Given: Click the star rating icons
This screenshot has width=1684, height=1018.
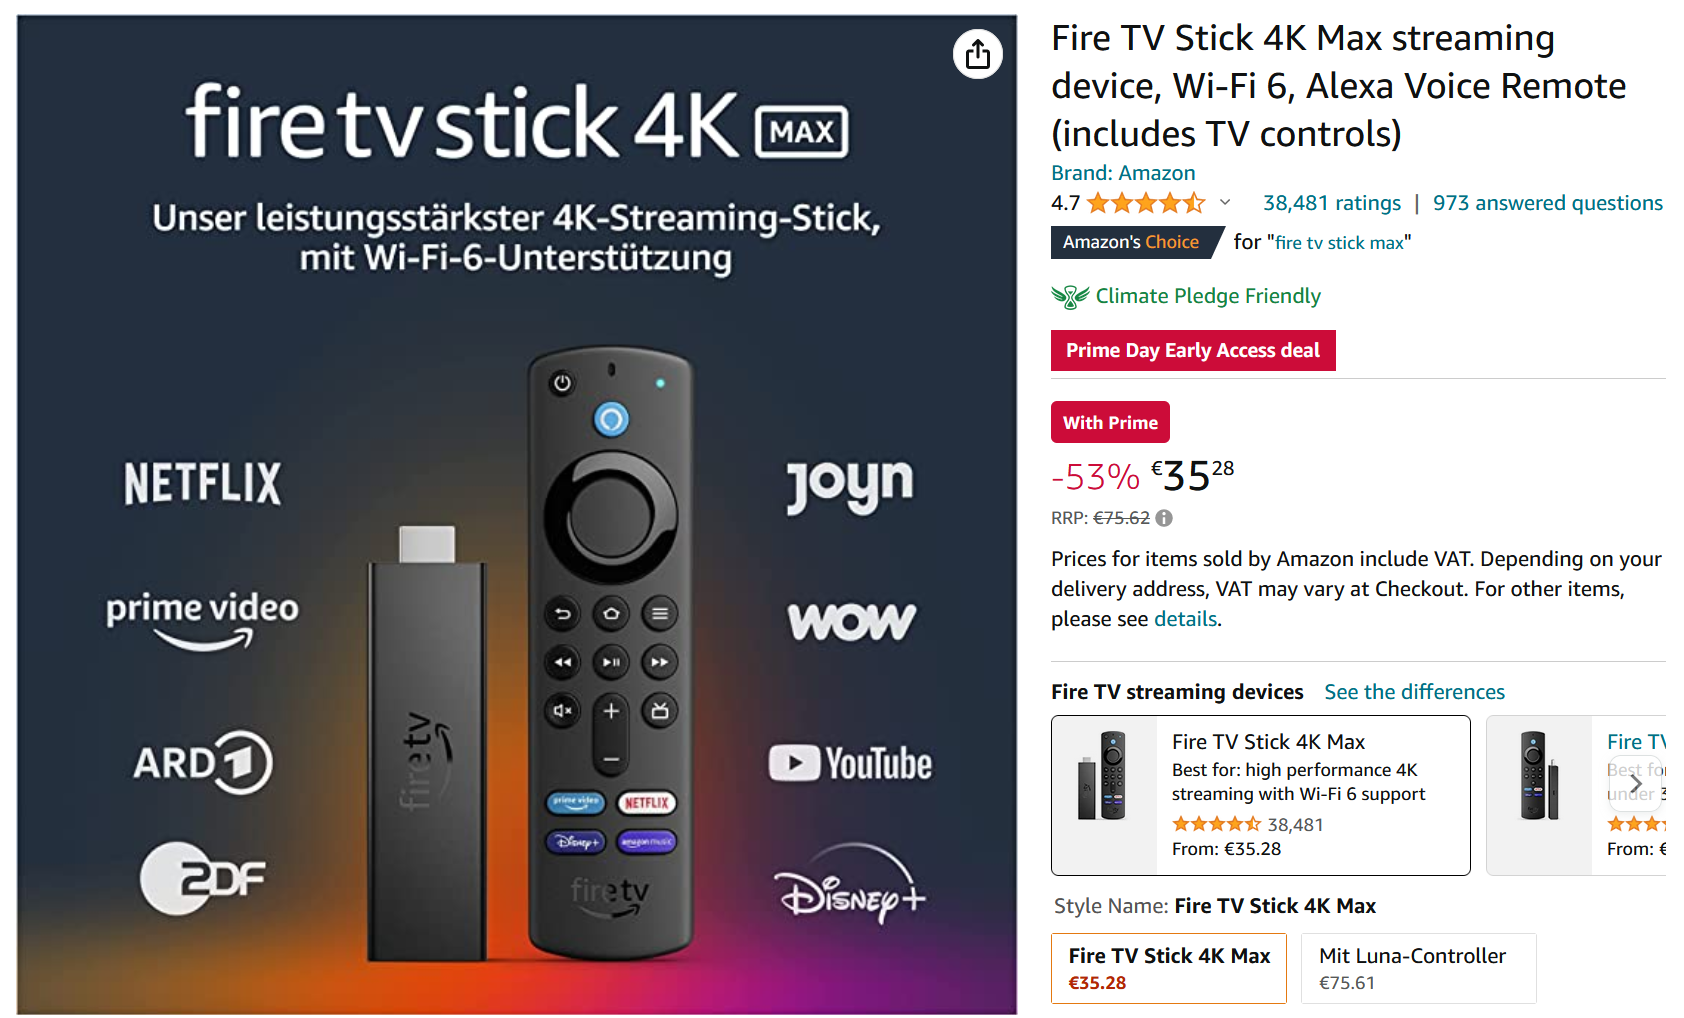Looking at the screenshot, I should click(x=1146, y=203).
